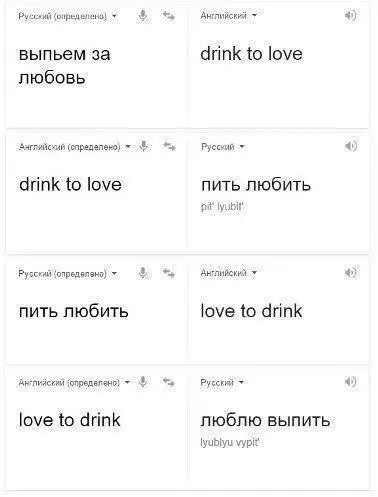Listen to the 'drink to love' translation output
Screen dimensions: 378x497
pyautogui.click(x=350, y=15)
